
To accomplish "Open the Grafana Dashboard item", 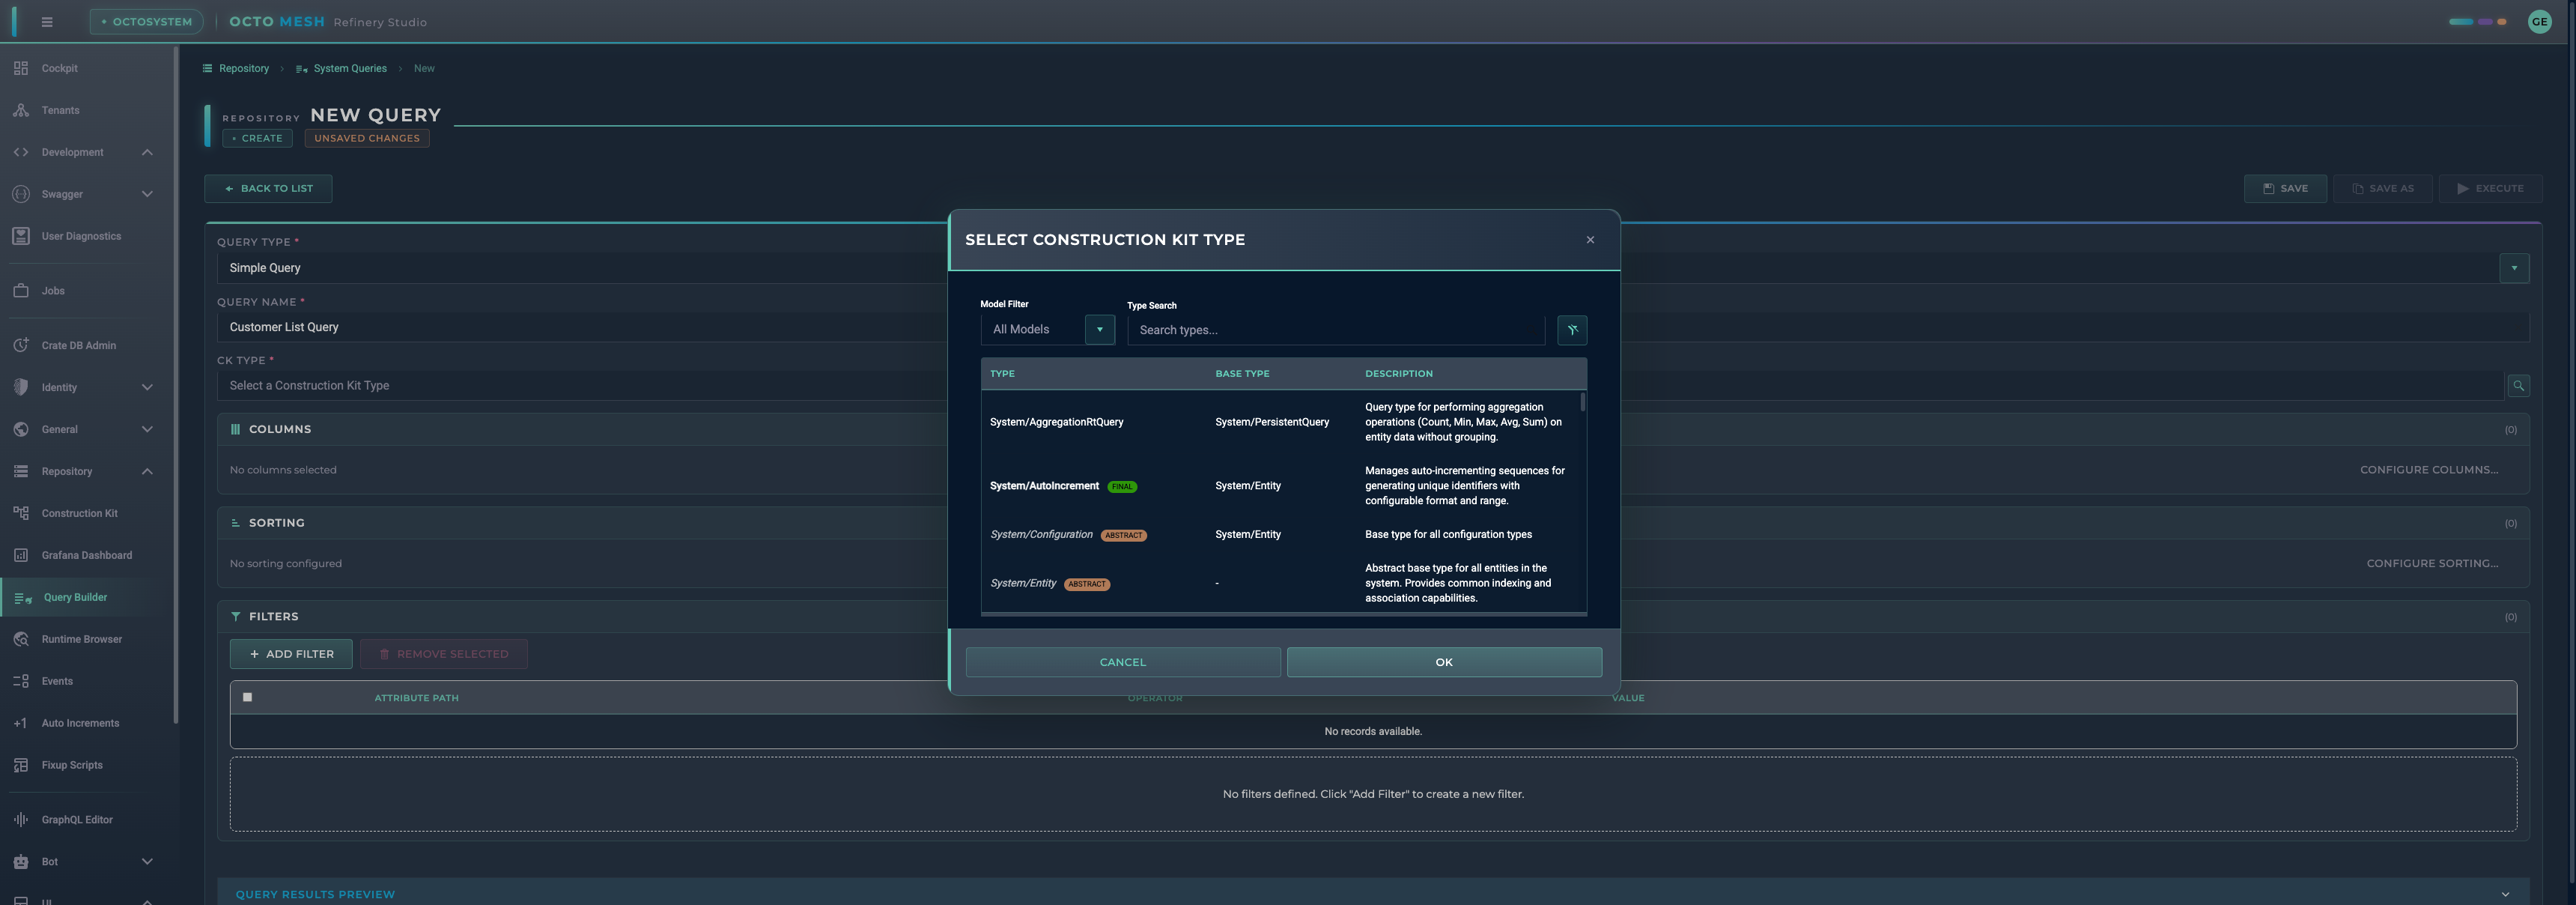I will coord(86,555).
